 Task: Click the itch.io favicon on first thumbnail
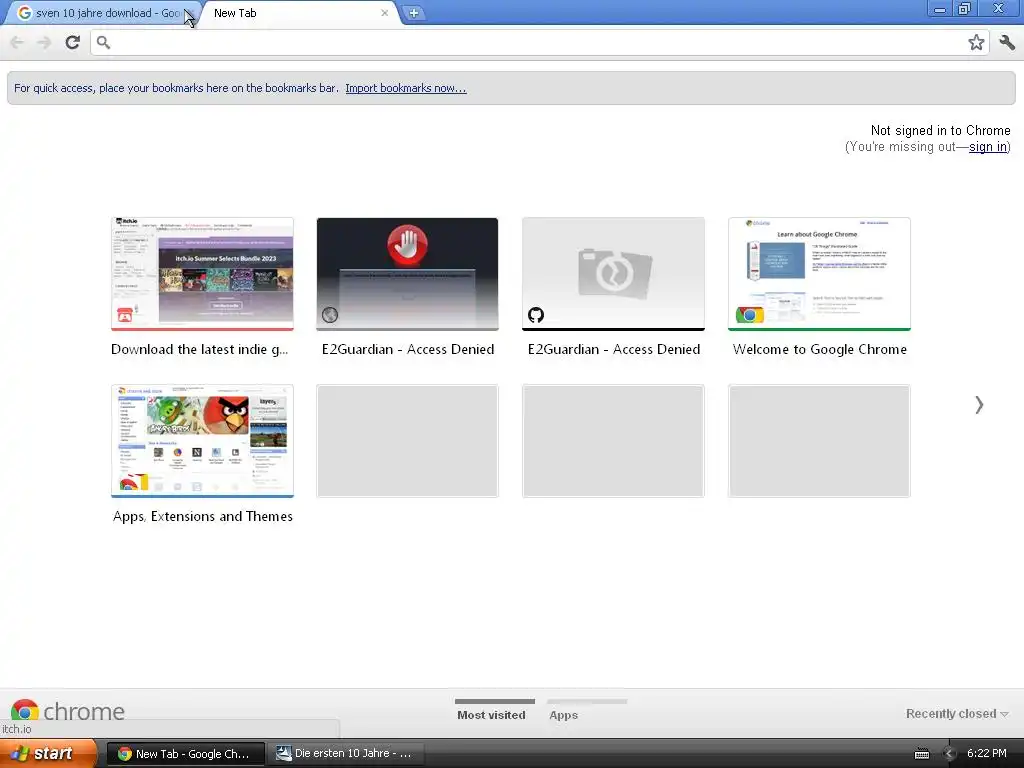[x=125, y=315]
